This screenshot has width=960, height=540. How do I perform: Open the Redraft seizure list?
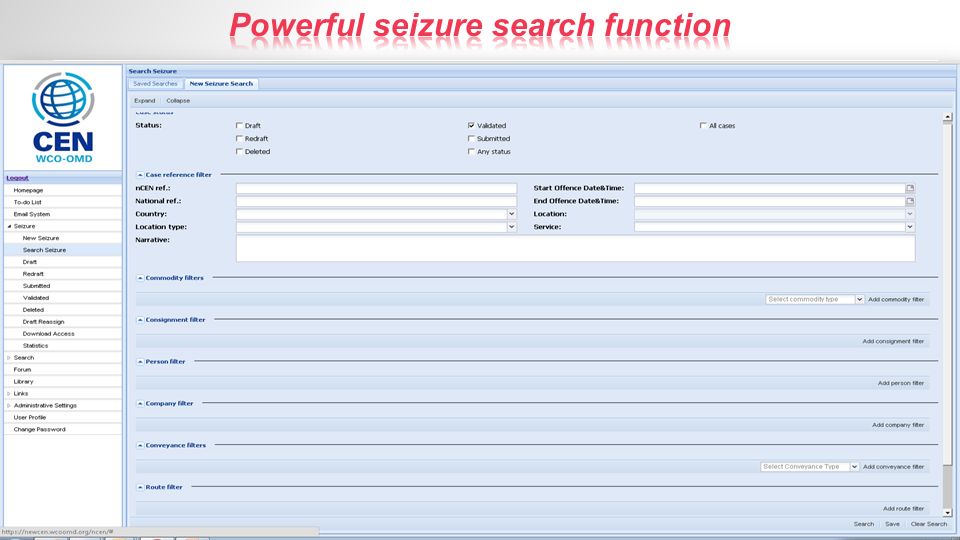point(33,274)
